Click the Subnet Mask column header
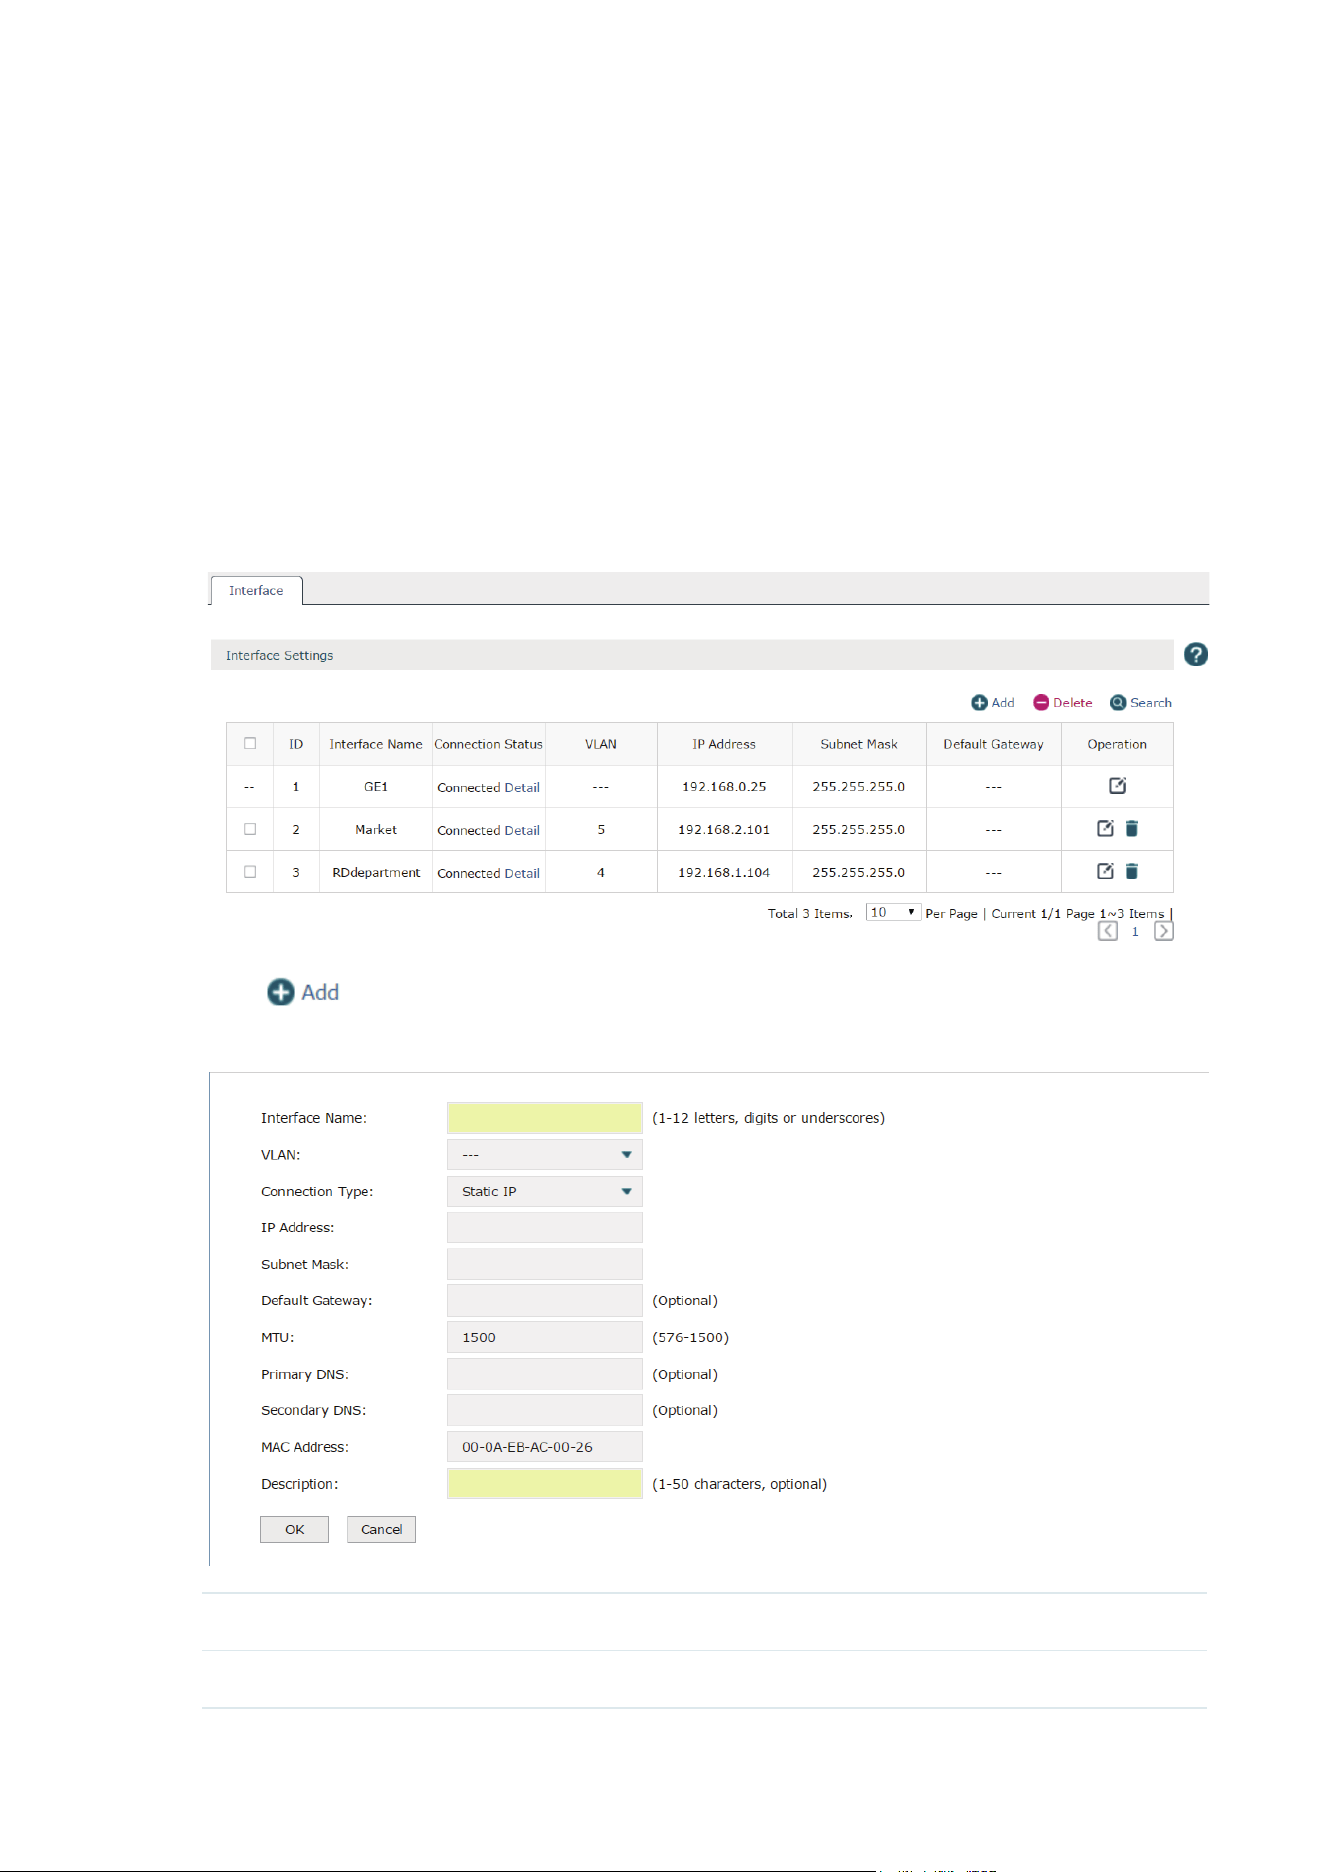Image resolution: width=1324 pixels, height=1872 pixels. pyautogui.click(x=859, y=744)
